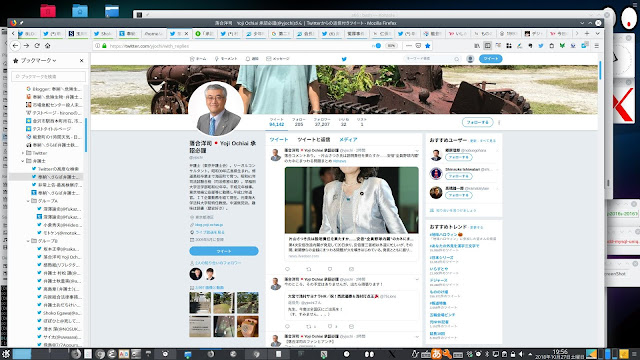Viewport: 640px width, 360px height.
Task: Select the ツイート timeline tab
Action: pyautogui.click(x=279, y=140)
